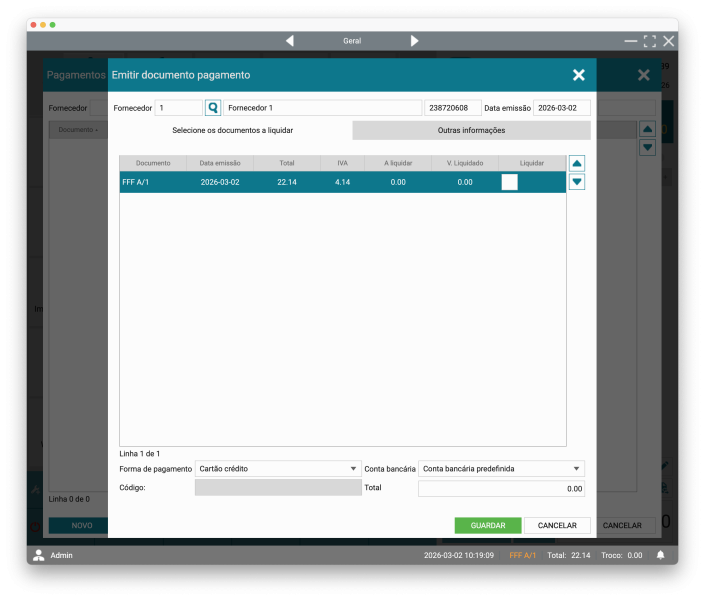Open the Forma de pagamento dropdown
Viewport: 705px width, 600px height.
(x=278, y=468)
